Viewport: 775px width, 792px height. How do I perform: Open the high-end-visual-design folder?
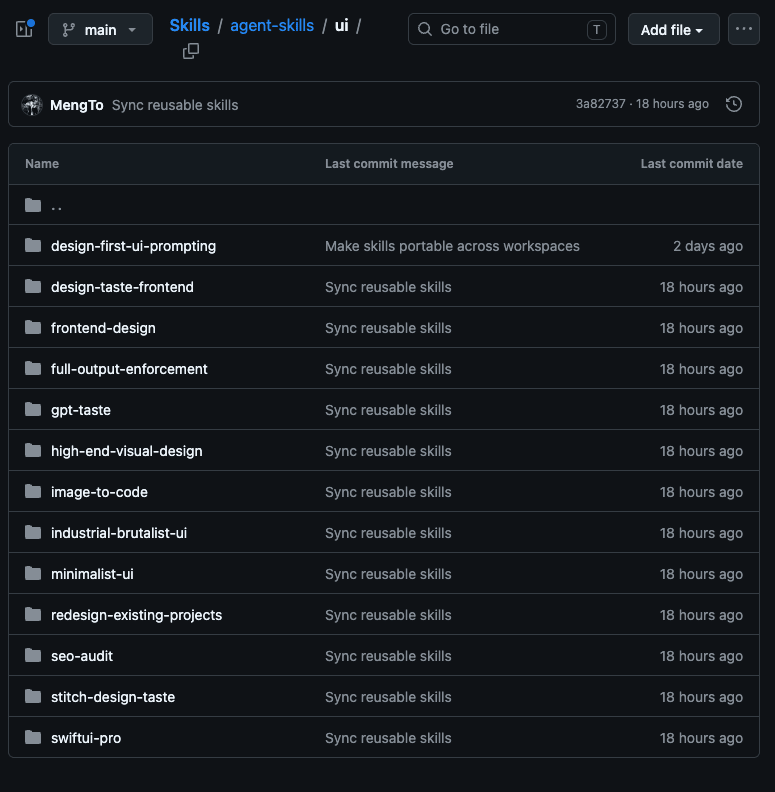[x=126, y=451]
